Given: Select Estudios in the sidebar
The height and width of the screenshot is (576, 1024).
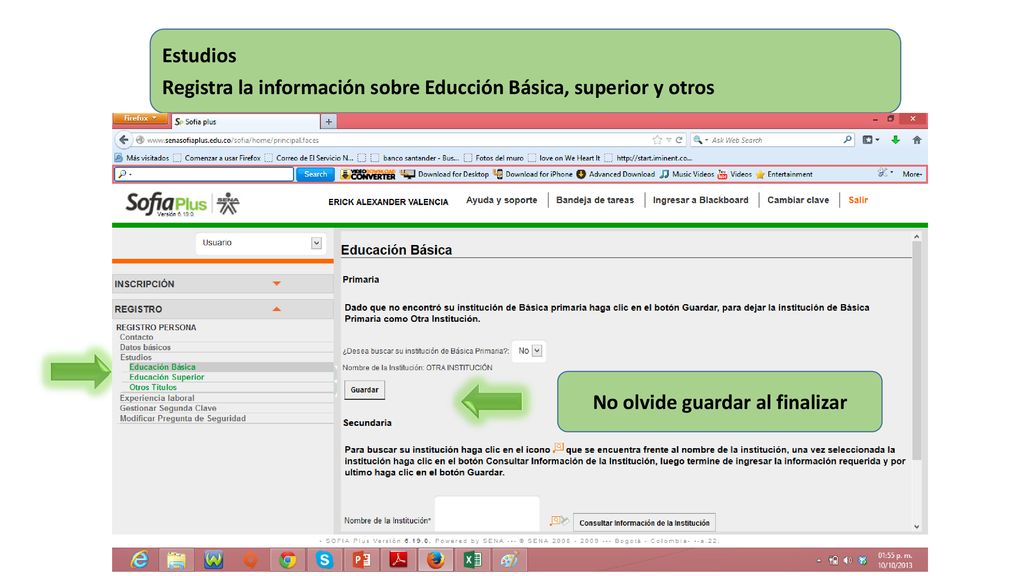Looking at the screenshot, I should click(136, 357).
